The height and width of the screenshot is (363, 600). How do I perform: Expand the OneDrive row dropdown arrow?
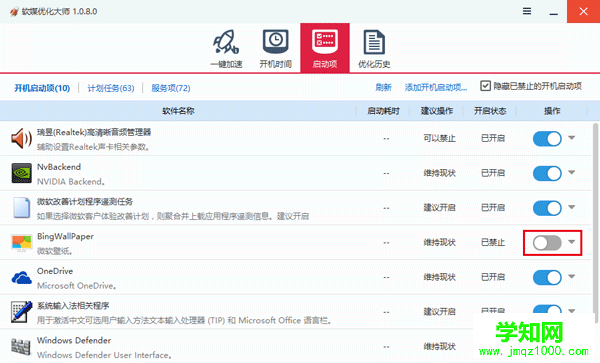tap(572, 277)
